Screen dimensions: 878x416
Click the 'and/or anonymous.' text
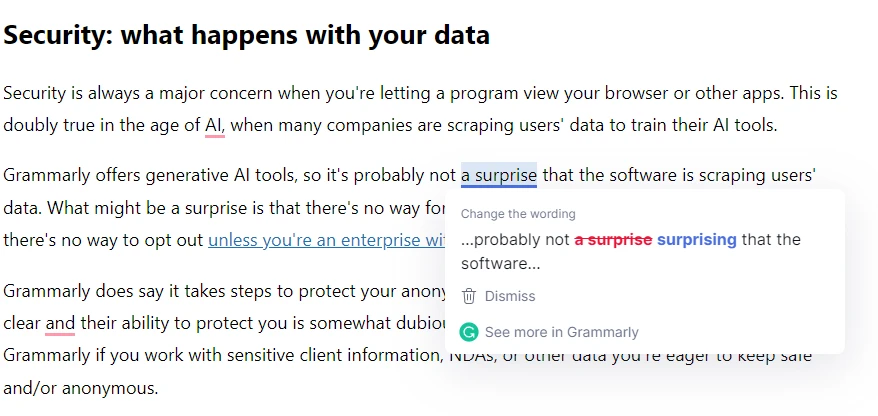tap(81, 387)
